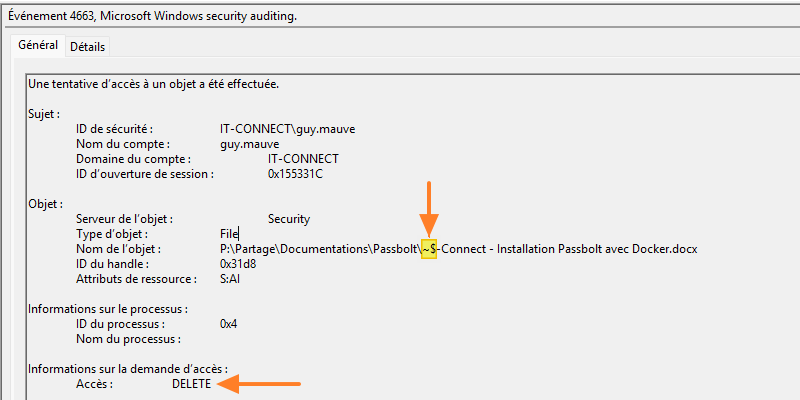Click the orange arrow pointing at DELETE
Image resolution: width=800 pixels, height=400 pixels.
click(260, 383)
